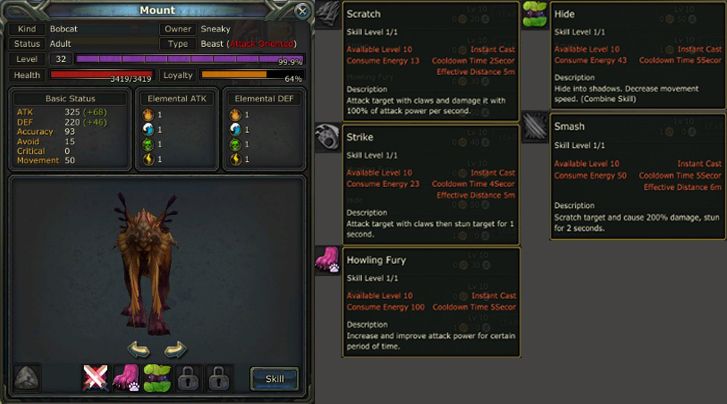This screenshot has width=727, height=404.
Task: Click the red Health bar
Action: coord(101,75)
